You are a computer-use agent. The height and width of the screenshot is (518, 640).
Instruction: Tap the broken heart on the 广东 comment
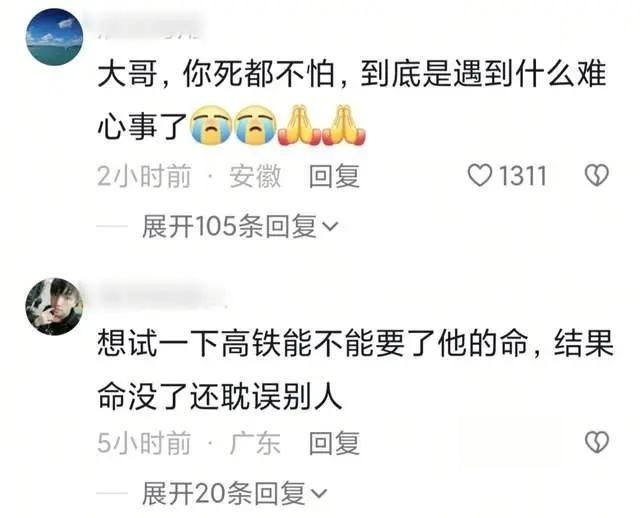(597, 442)
